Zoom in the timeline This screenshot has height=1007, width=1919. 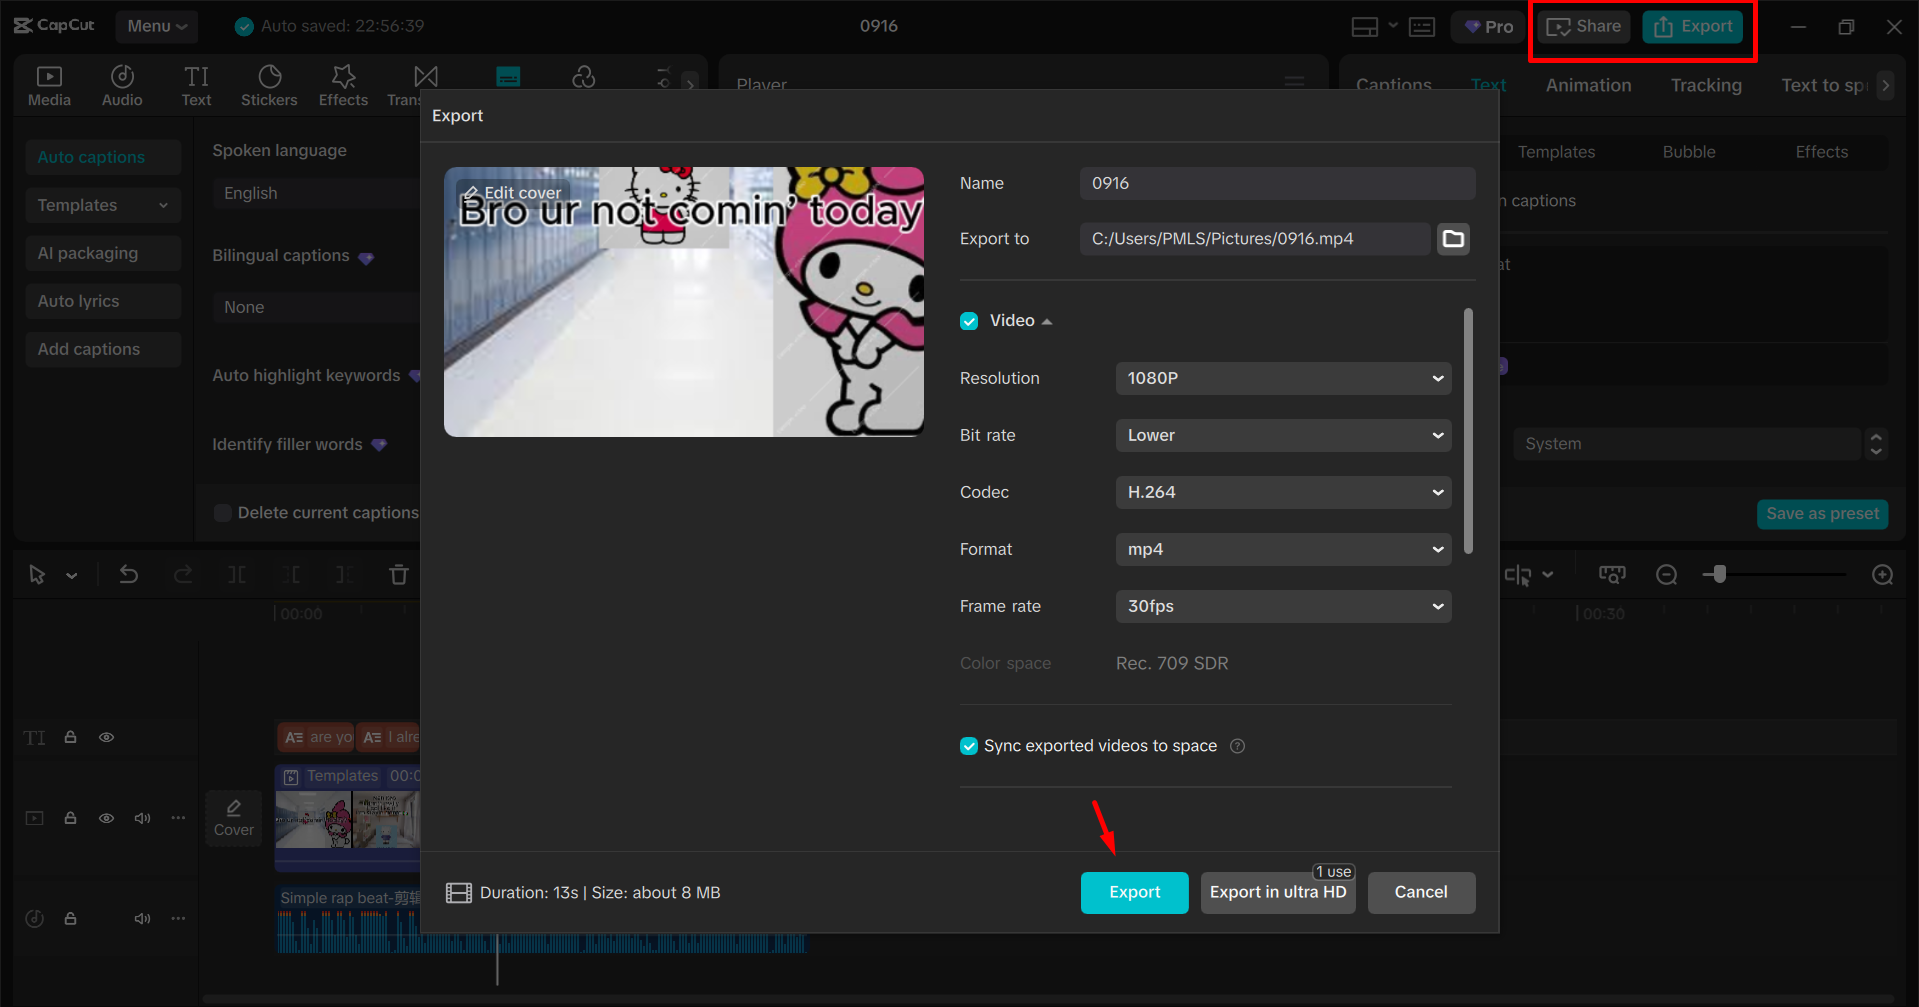(1882, 574)
